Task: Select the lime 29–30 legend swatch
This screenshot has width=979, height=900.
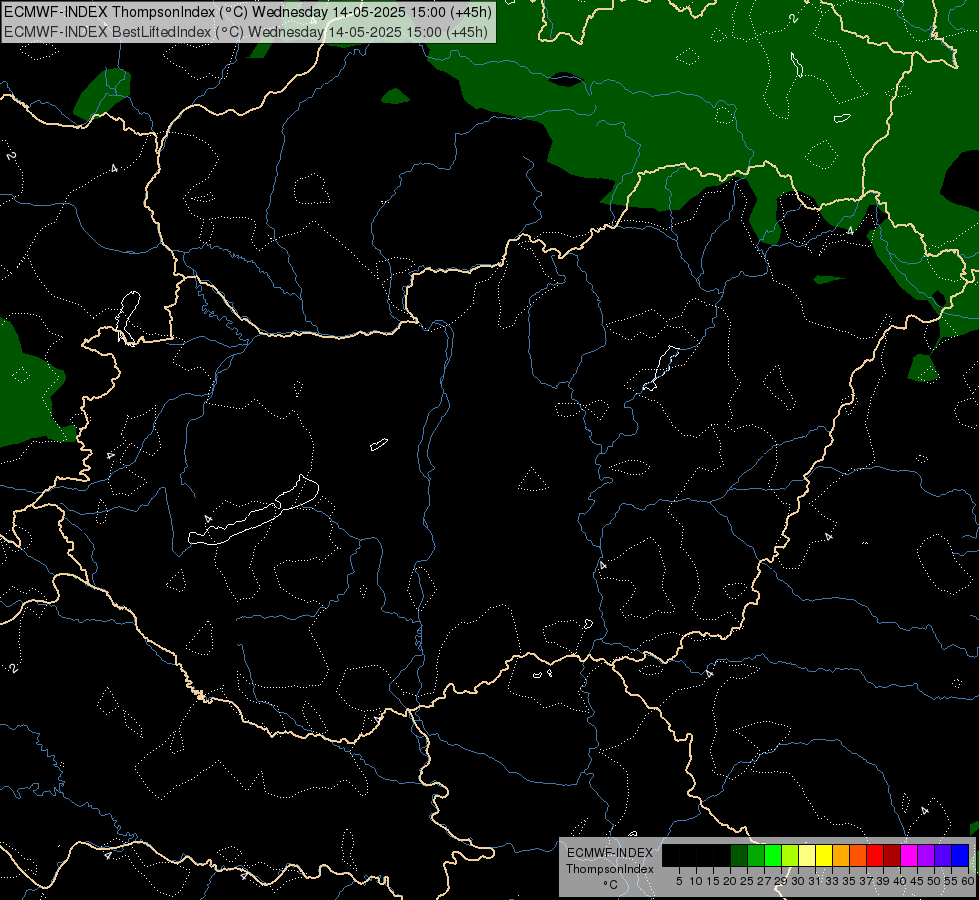Action: point(790,855)
